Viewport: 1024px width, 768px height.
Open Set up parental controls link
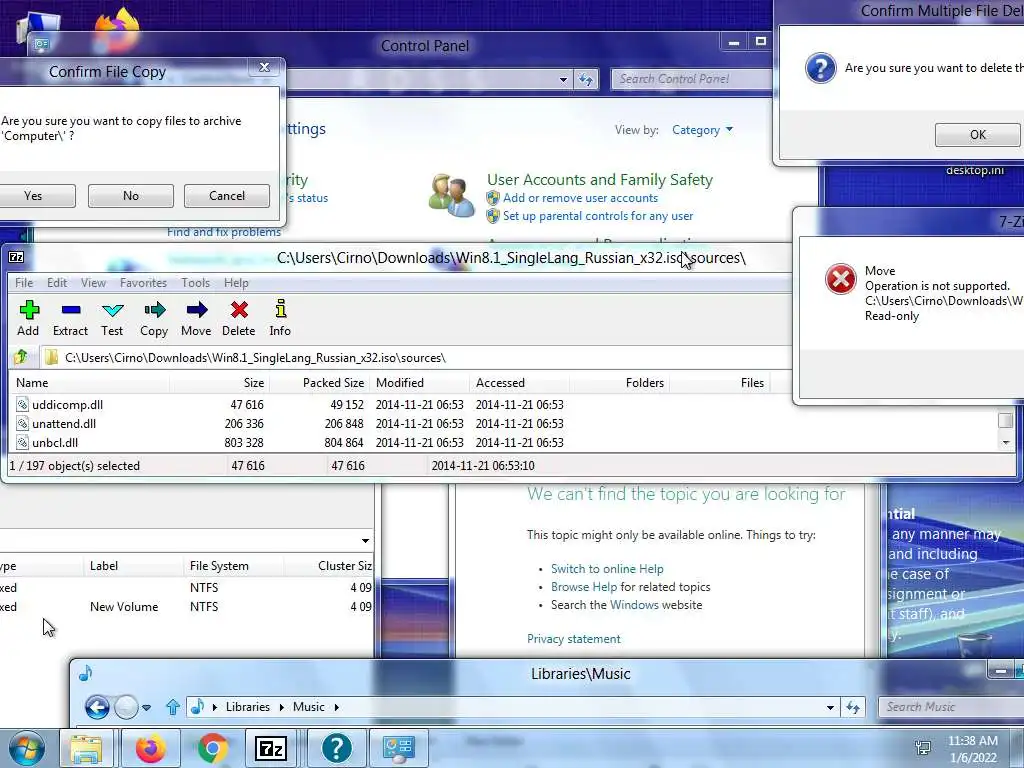point(598,216)
